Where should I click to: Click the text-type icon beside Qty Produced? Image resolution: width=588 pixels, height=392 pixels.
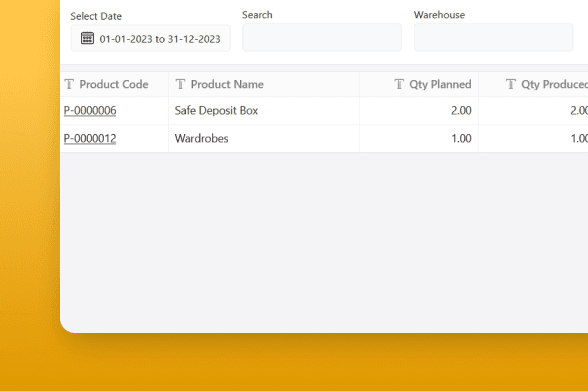pyautogui.click(x=511, y=84)
